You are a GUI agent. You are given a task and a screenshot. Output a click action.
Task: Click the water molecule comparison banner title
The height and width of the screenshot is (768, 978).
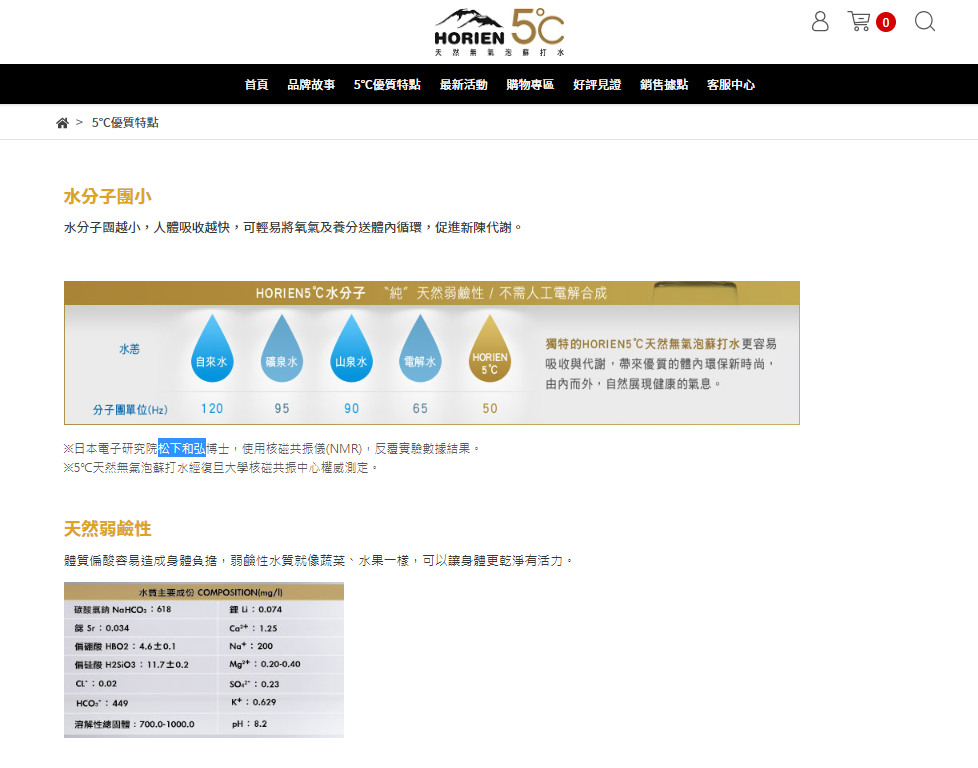432,293
